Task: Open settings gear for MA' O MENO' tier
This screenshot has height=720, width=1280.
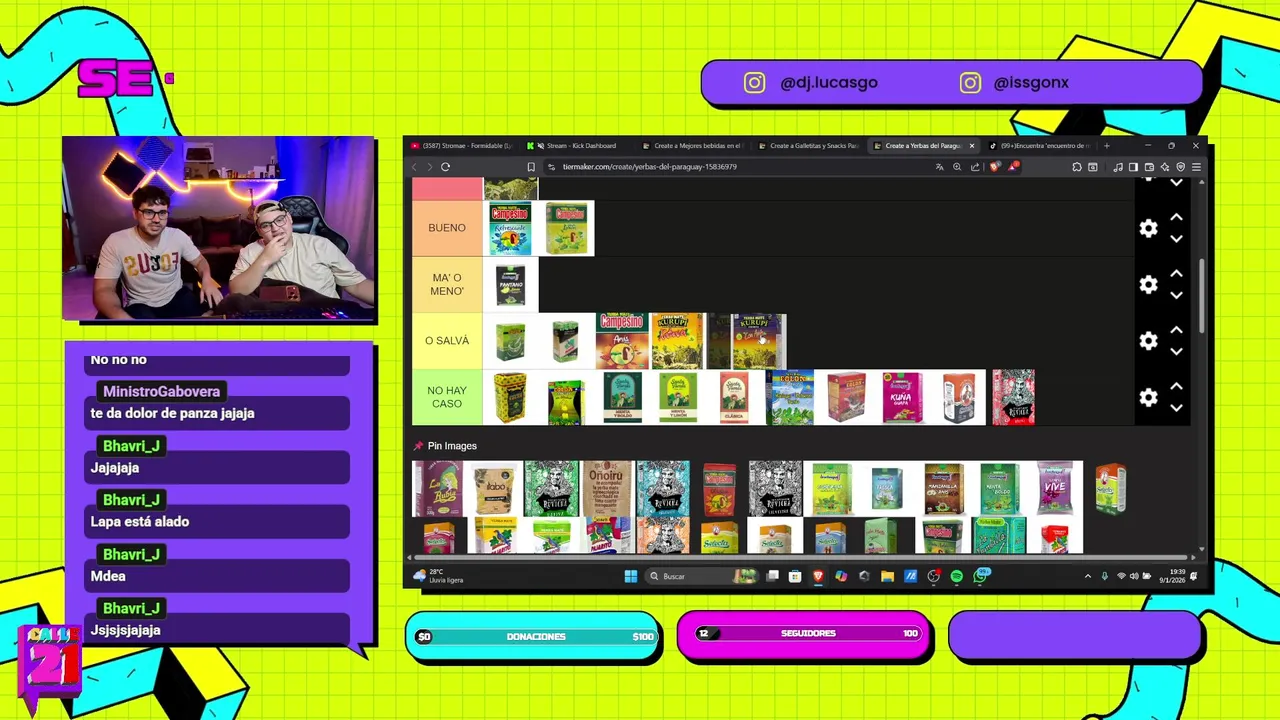Action: point(1148,285)
